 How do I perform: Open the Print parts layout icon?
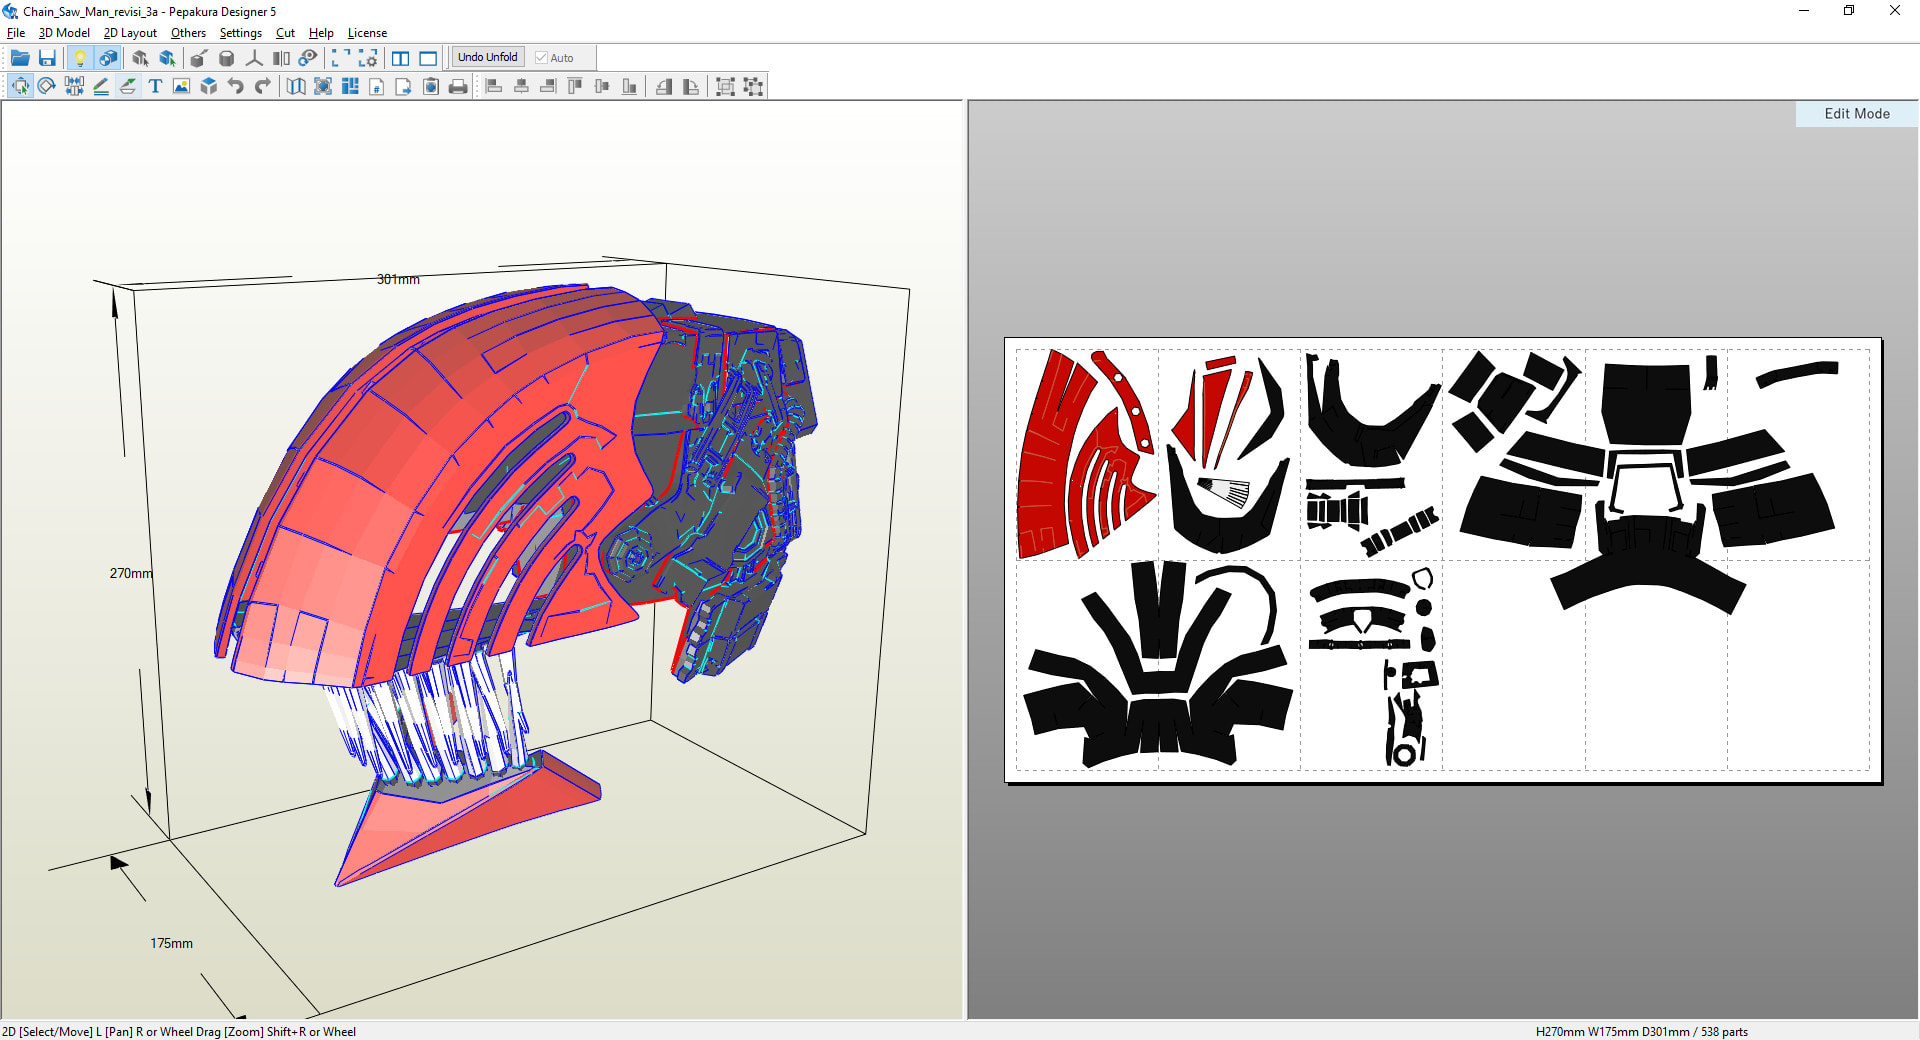point(457,86)
